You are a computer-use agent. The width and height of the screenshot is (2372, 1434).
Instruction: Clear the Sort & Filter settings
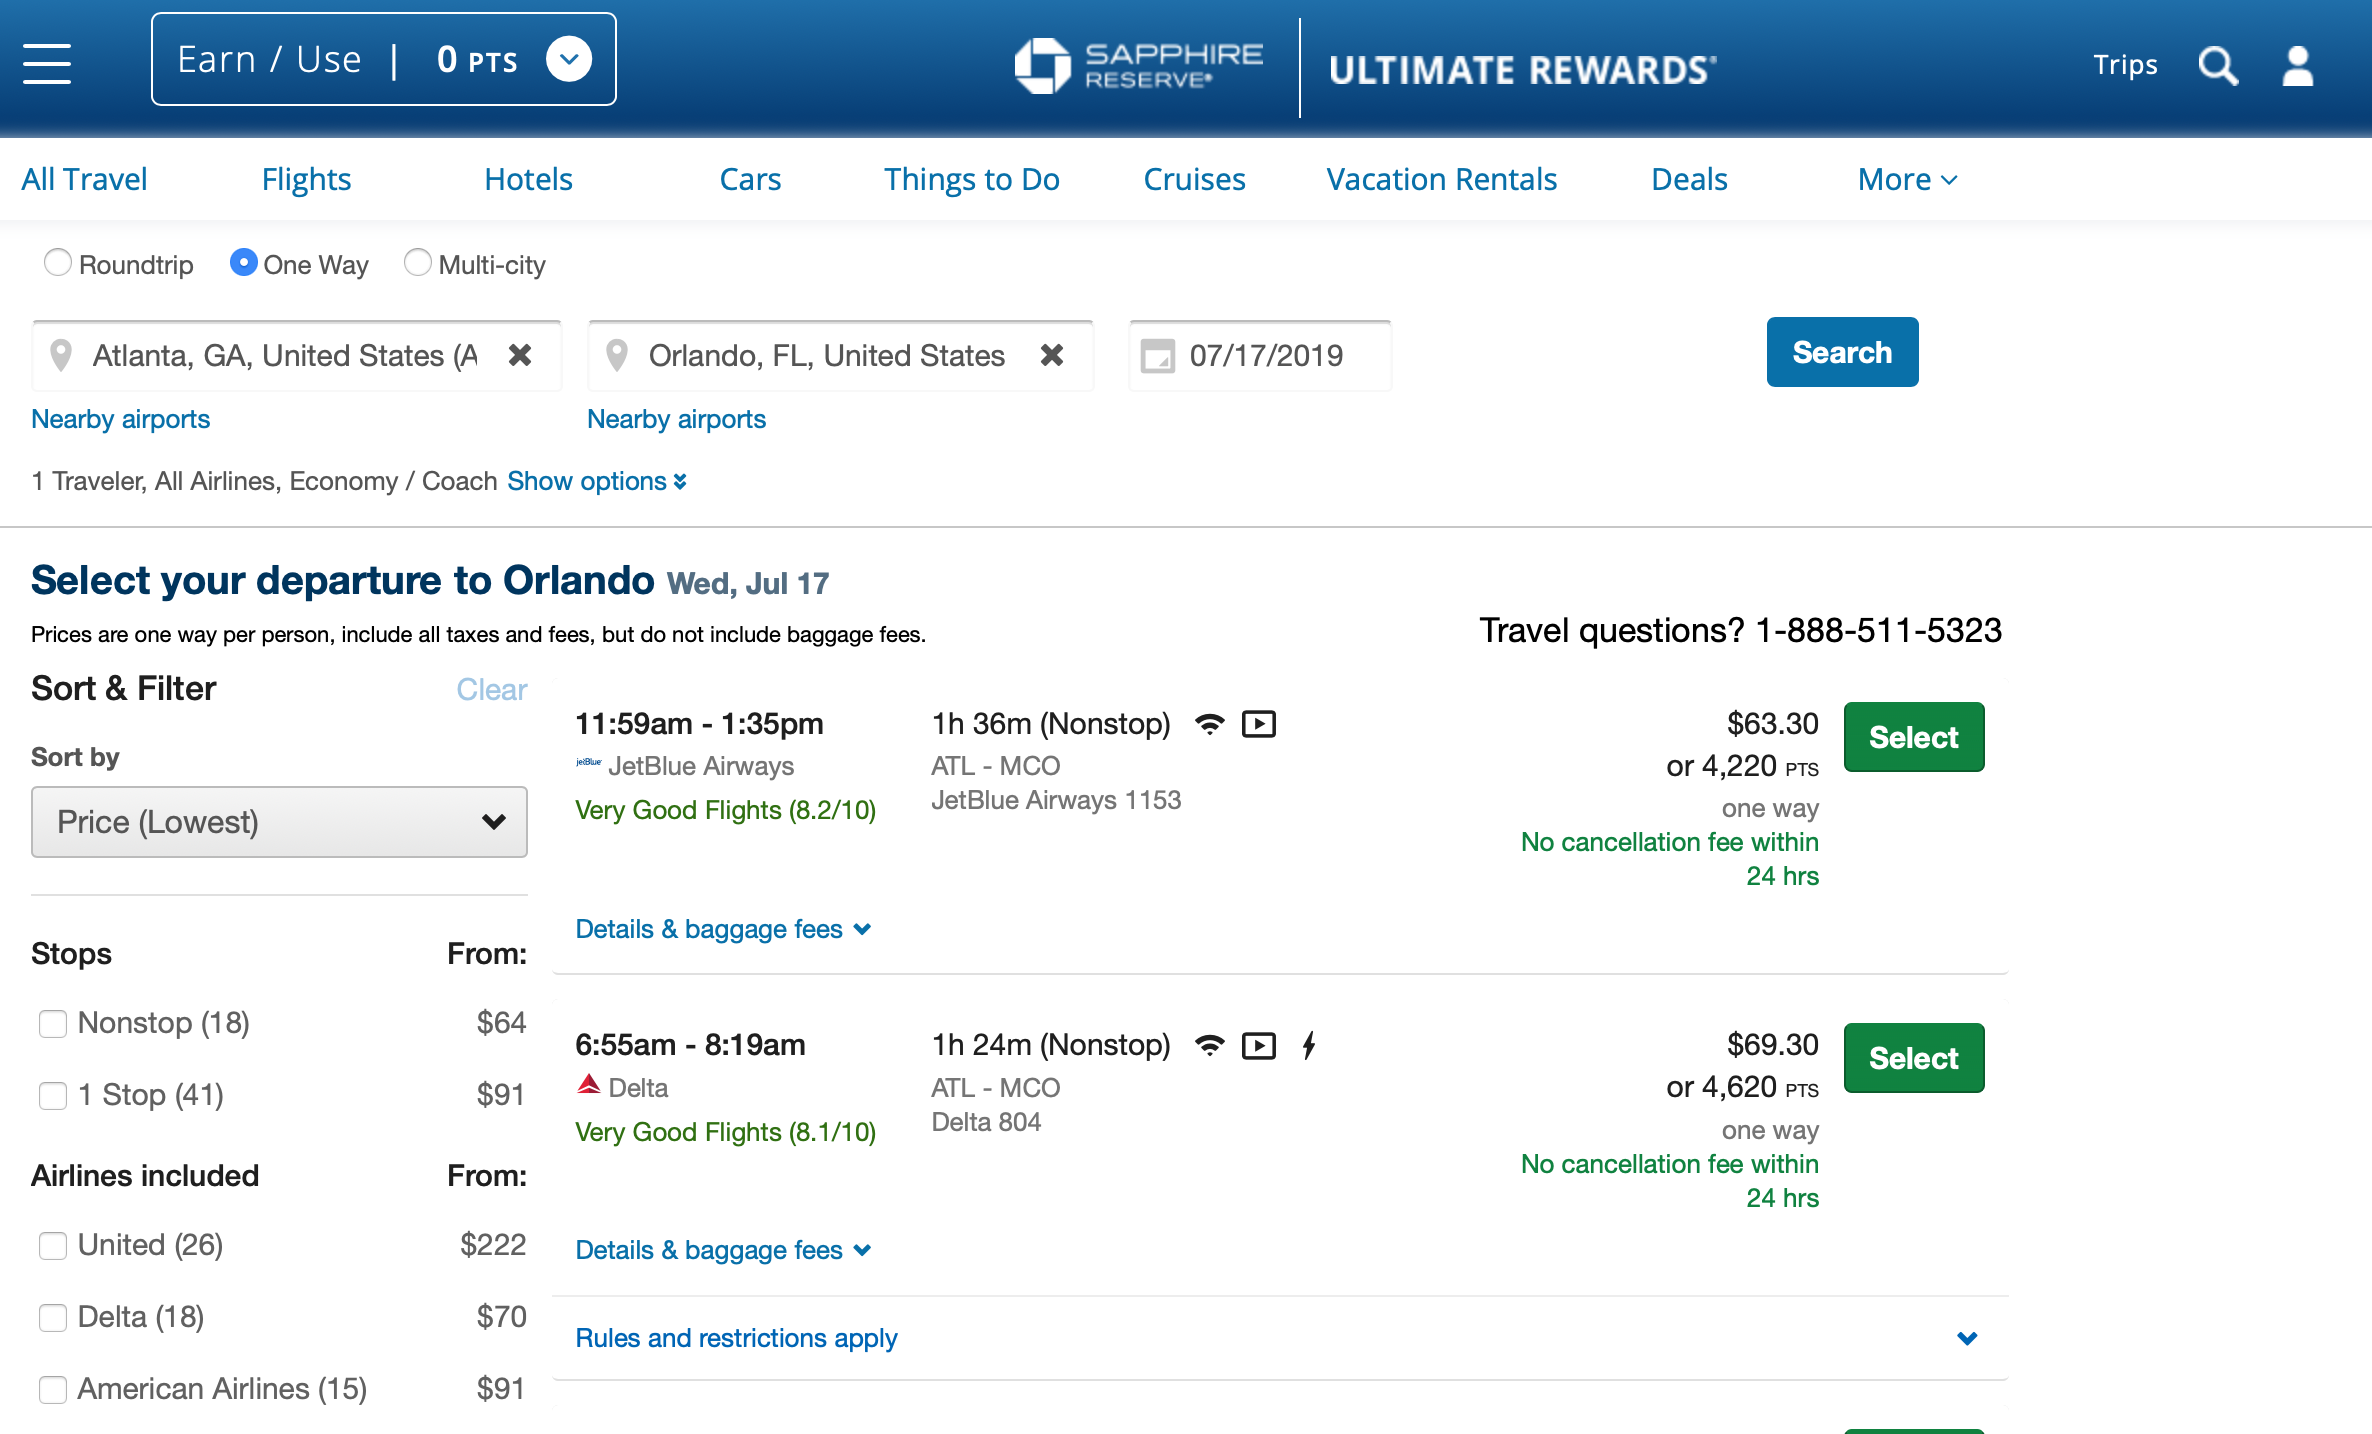pos(491,689)
